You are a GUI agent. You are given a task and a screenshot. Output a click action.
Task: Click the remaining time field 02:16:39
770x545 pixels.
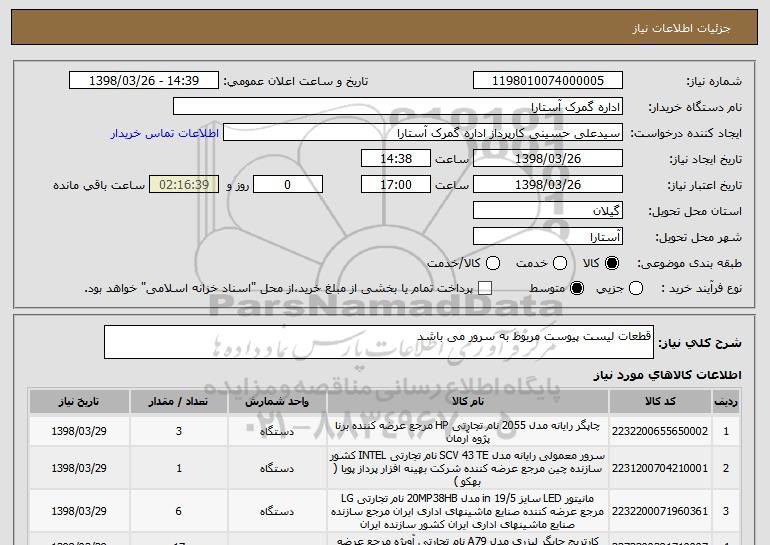click(184, 185)
